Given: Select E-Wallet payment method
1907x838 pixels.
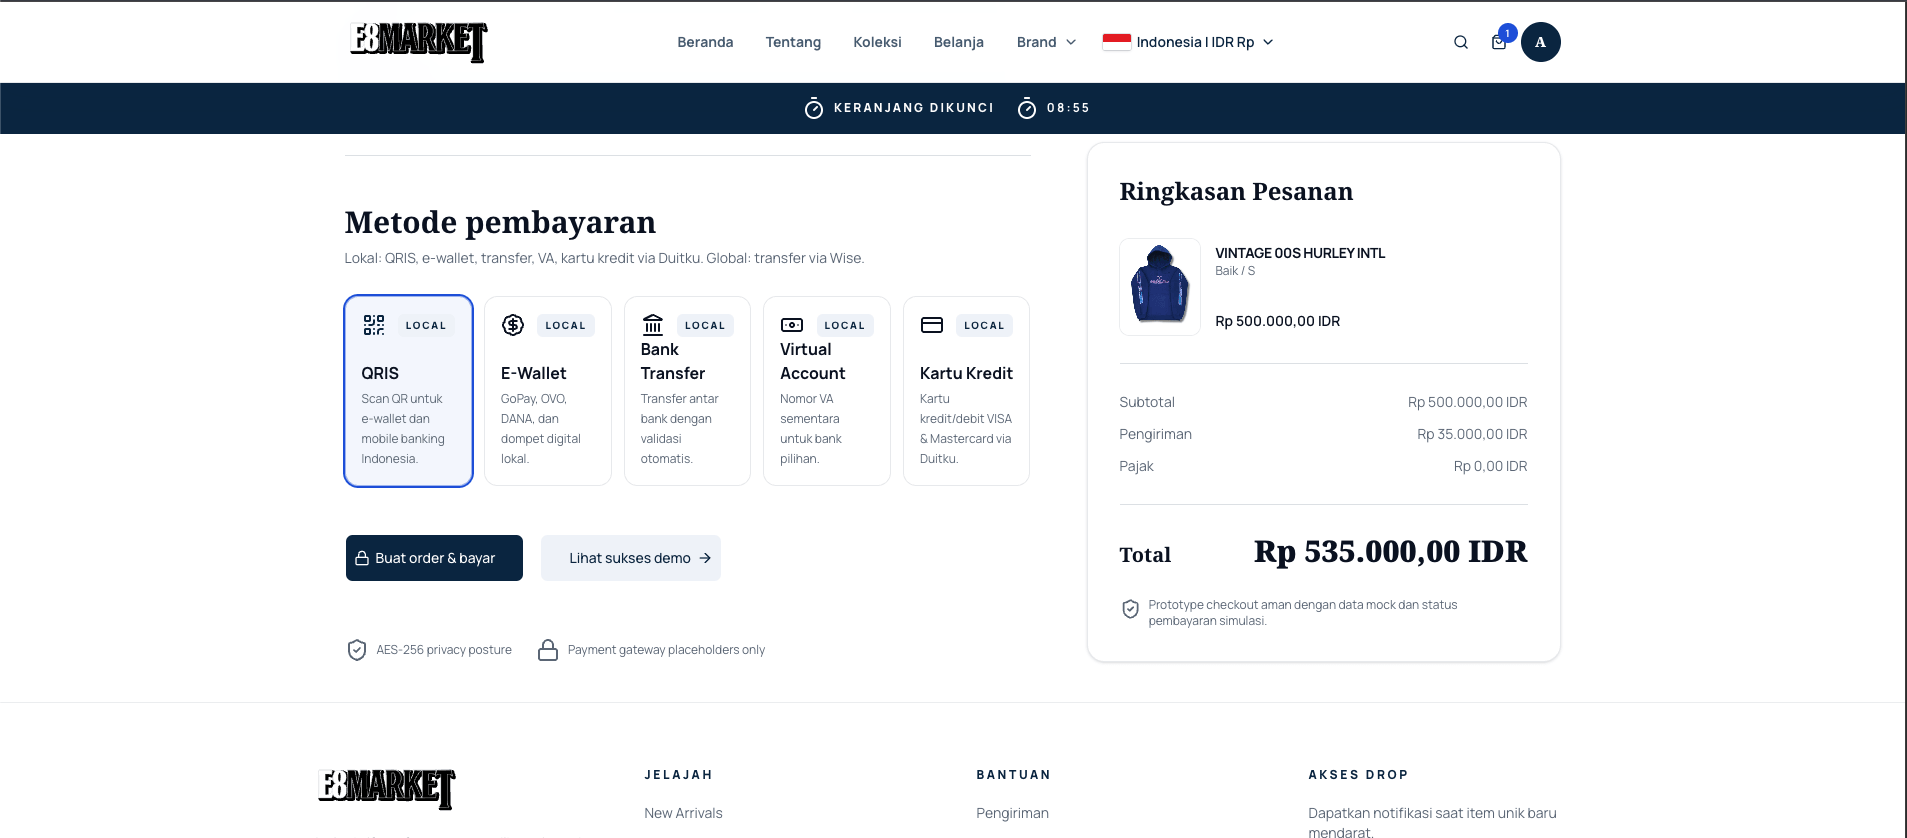Looking at the screenshot, I should [548, 391].
